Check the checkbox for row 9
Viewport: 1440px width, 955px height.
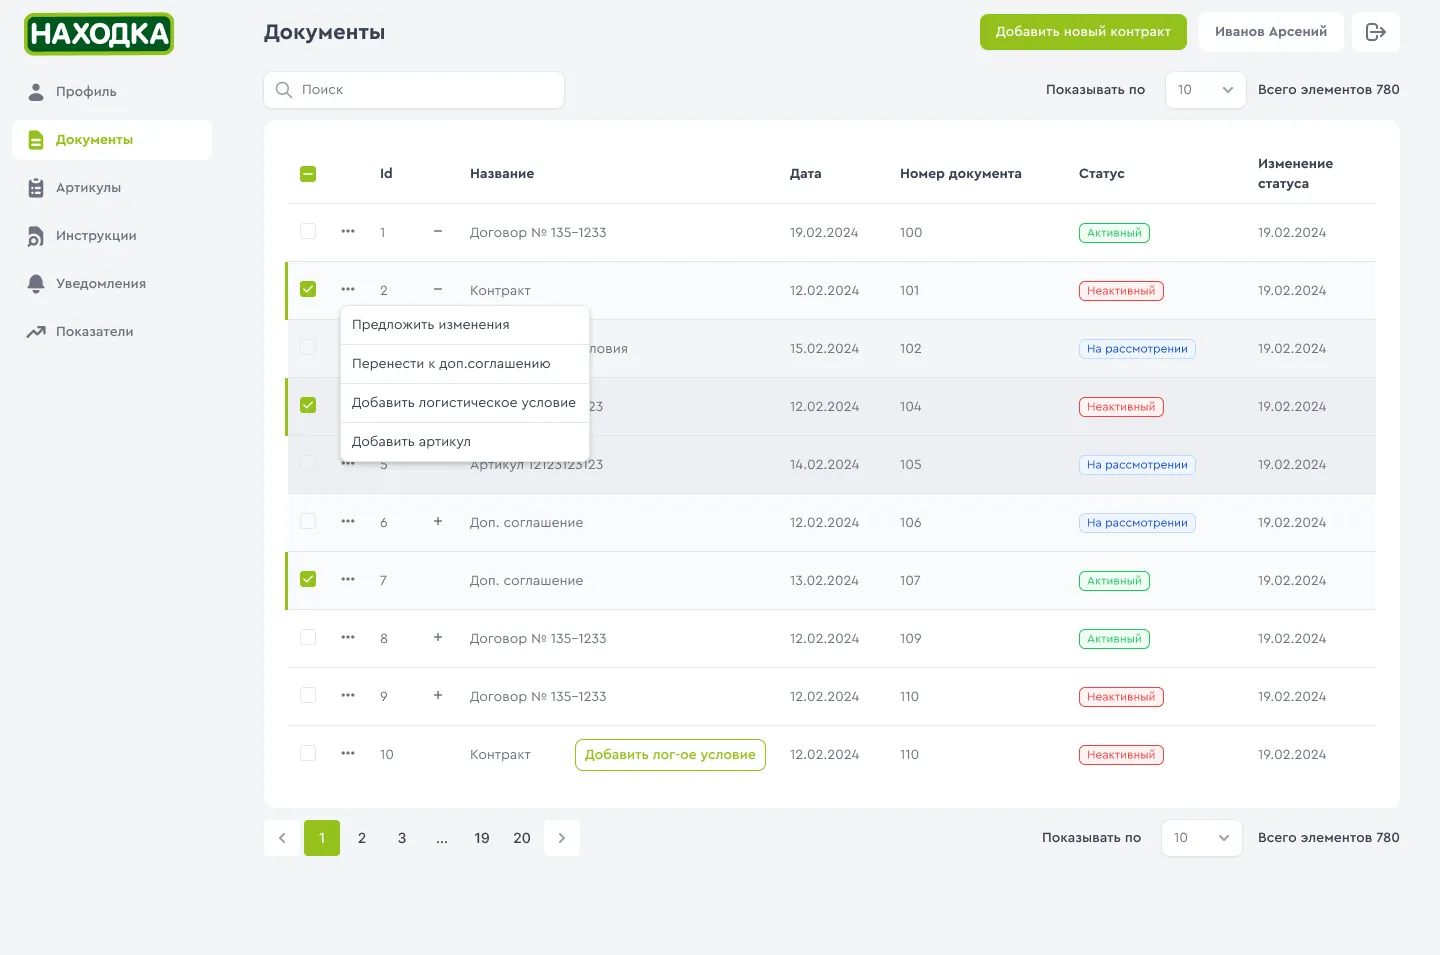[308, 696]
